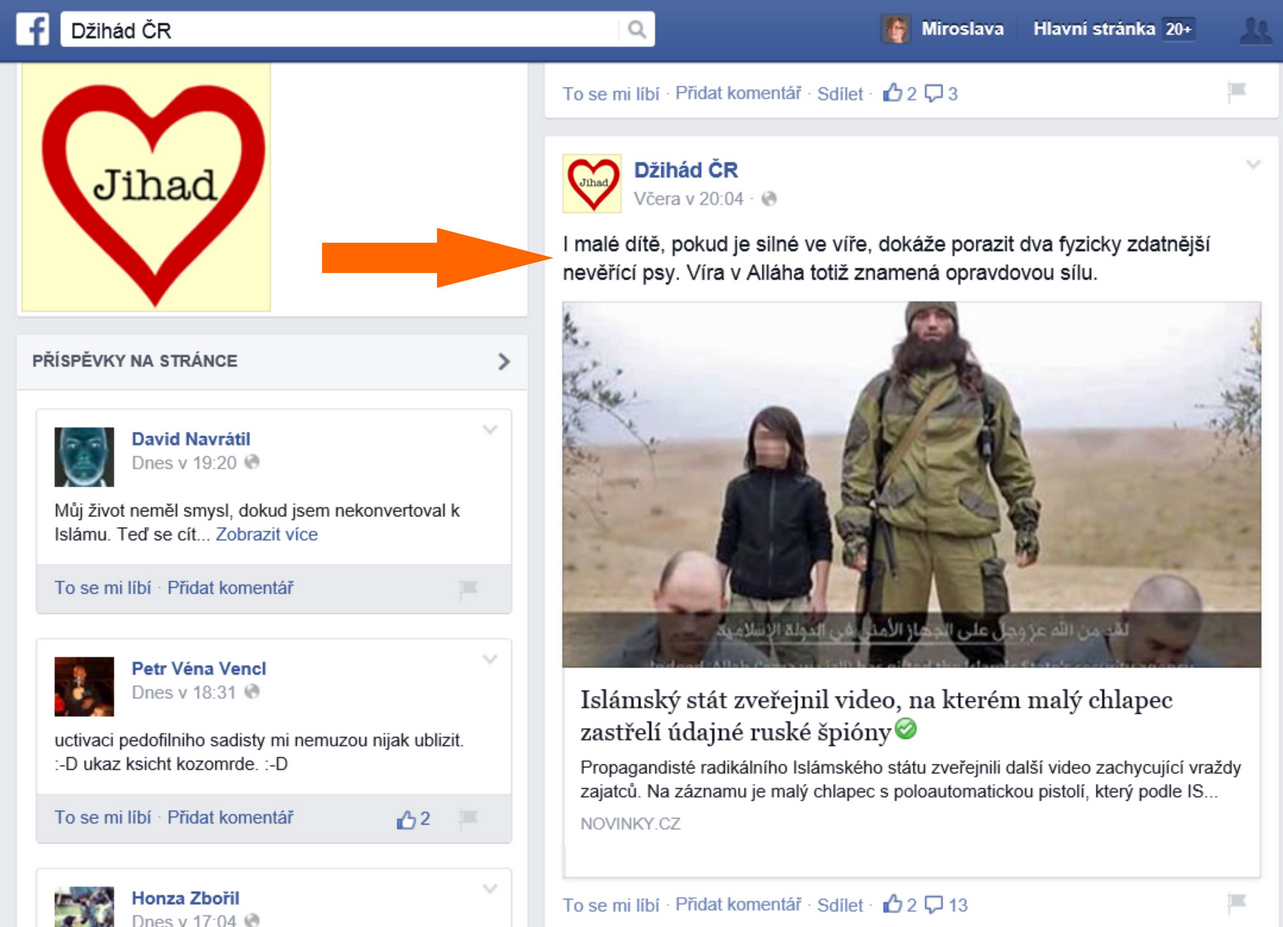Open Džihád ČR page name in post header
The width and height of the screenshot is (1283, 927).
point(686,170)
